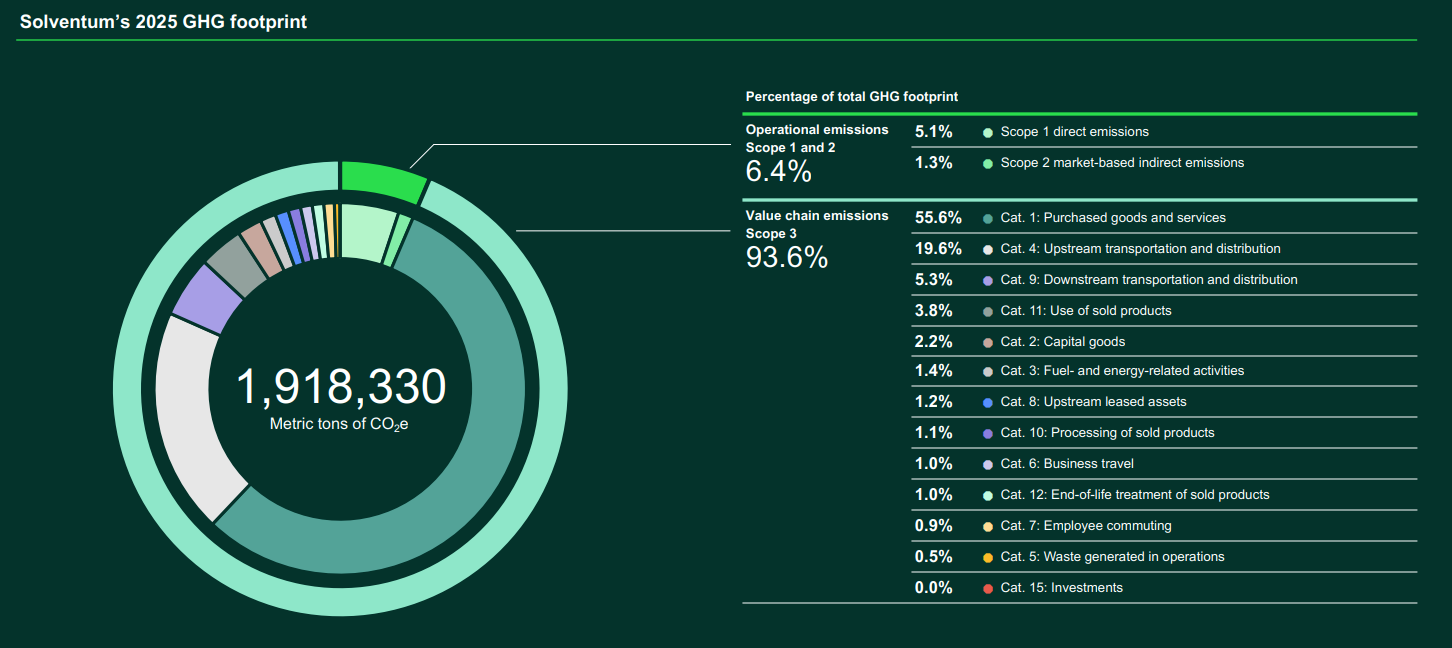Click the 1.4% Fuel- and energy-related value
This screenshot has height=648, width=1452.
click(x=934, y=371)
